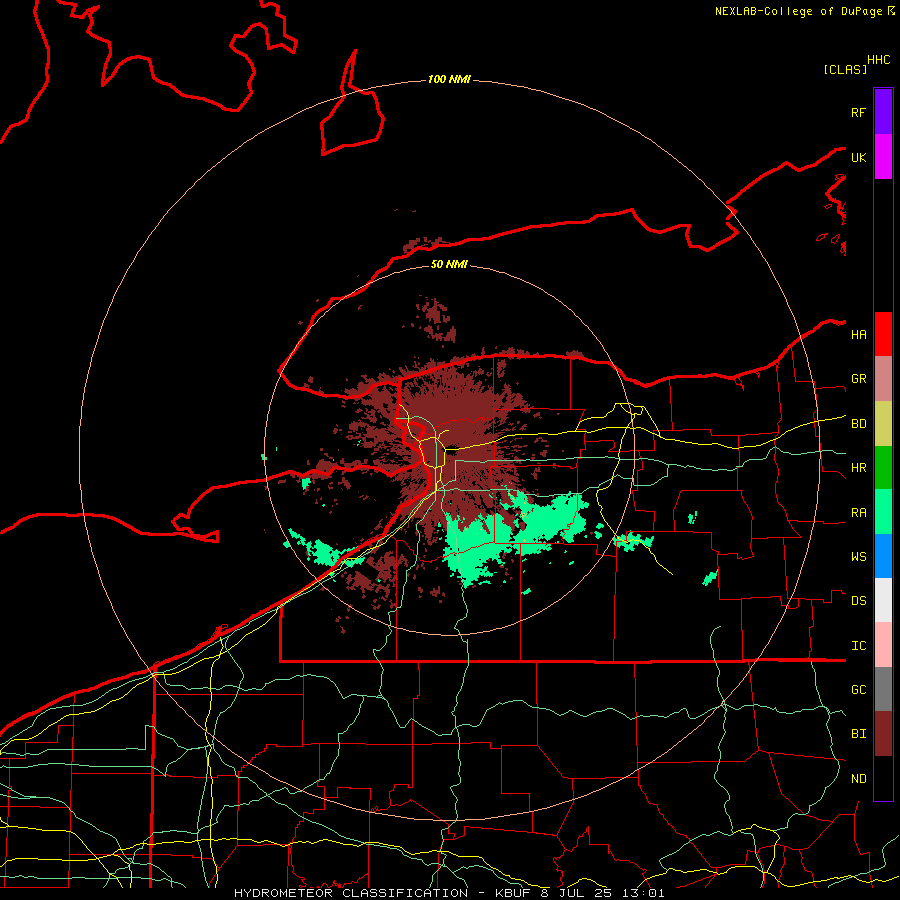The width and height of the screenshot is (900, 900).
Task: Click the ND legend label
Action: click(x=859, y=779)
